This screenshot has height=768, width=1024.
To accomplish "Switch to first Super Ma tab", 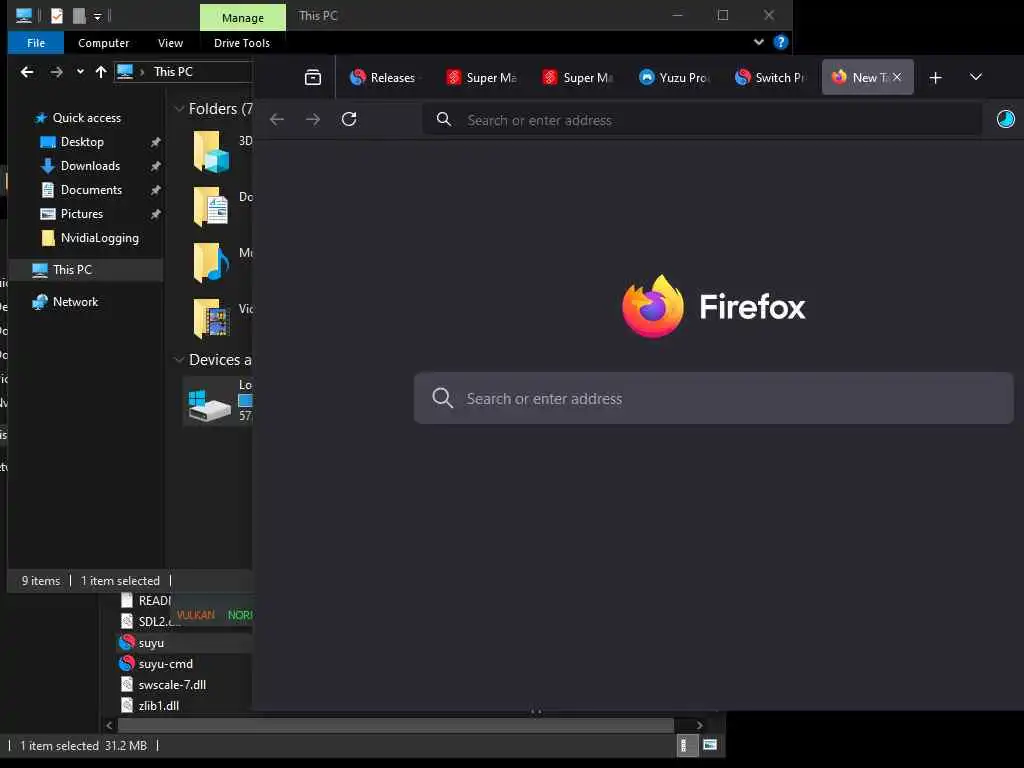I will 481,78.
